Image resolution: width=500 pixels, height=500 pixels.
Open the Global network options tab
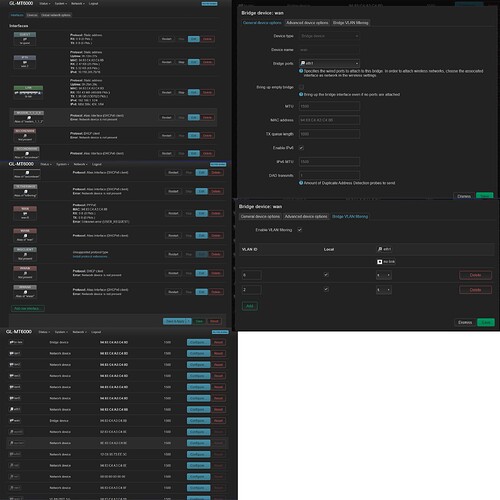click(x=56, y=15)
